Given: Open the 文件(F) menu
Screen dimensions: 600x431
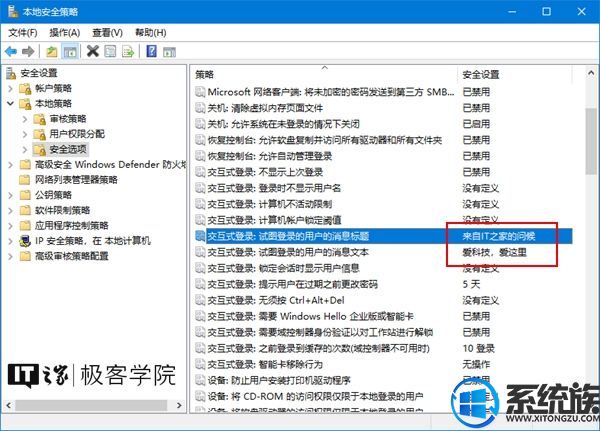Looking at the screenshot, I should point(23,33).
